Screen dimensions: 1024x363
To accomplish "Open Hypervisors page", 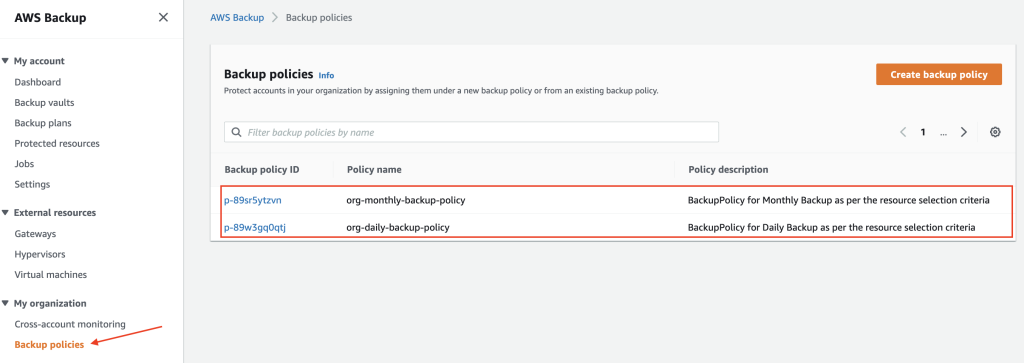I will [x=40, y=254].
